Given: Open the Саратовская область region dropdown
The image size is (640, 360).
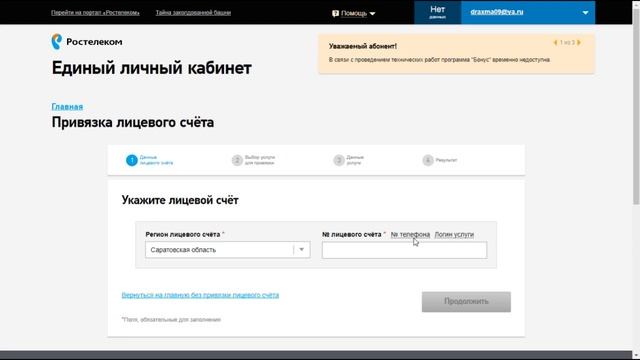Looking at the screenshot, I should click(227, 250).
